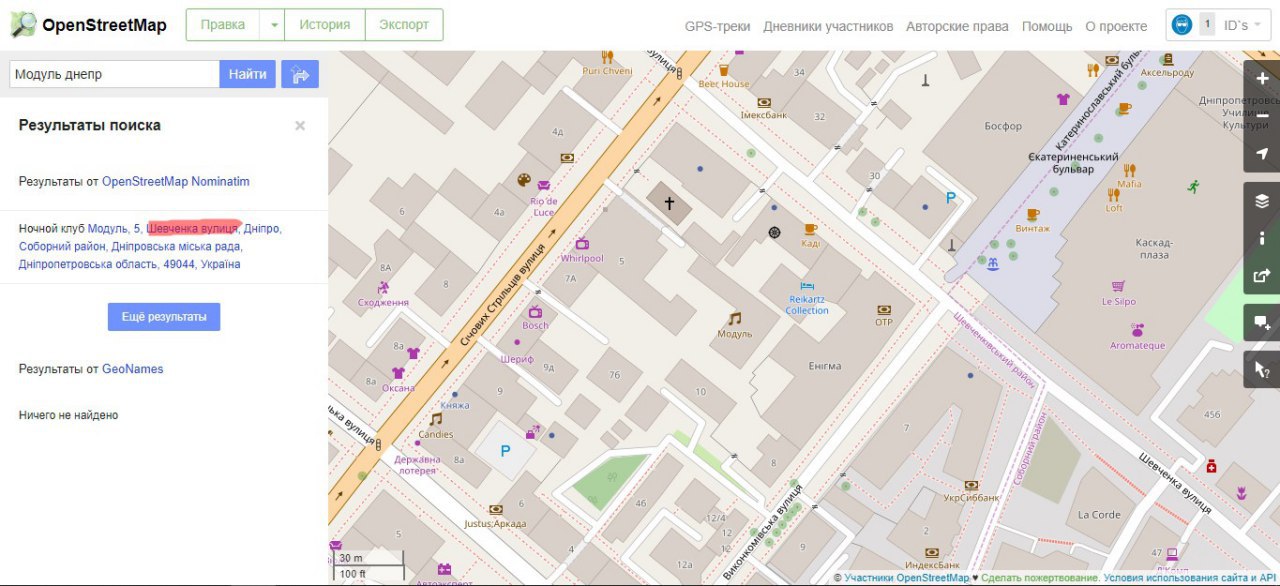
Task: Click the message count badge 1
Action: [x=1207, y=25]
